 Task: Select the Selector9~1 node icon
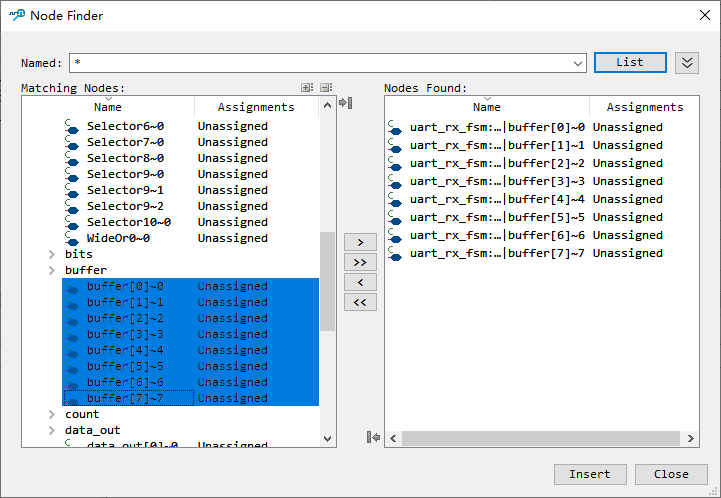(x=72, y=191)
